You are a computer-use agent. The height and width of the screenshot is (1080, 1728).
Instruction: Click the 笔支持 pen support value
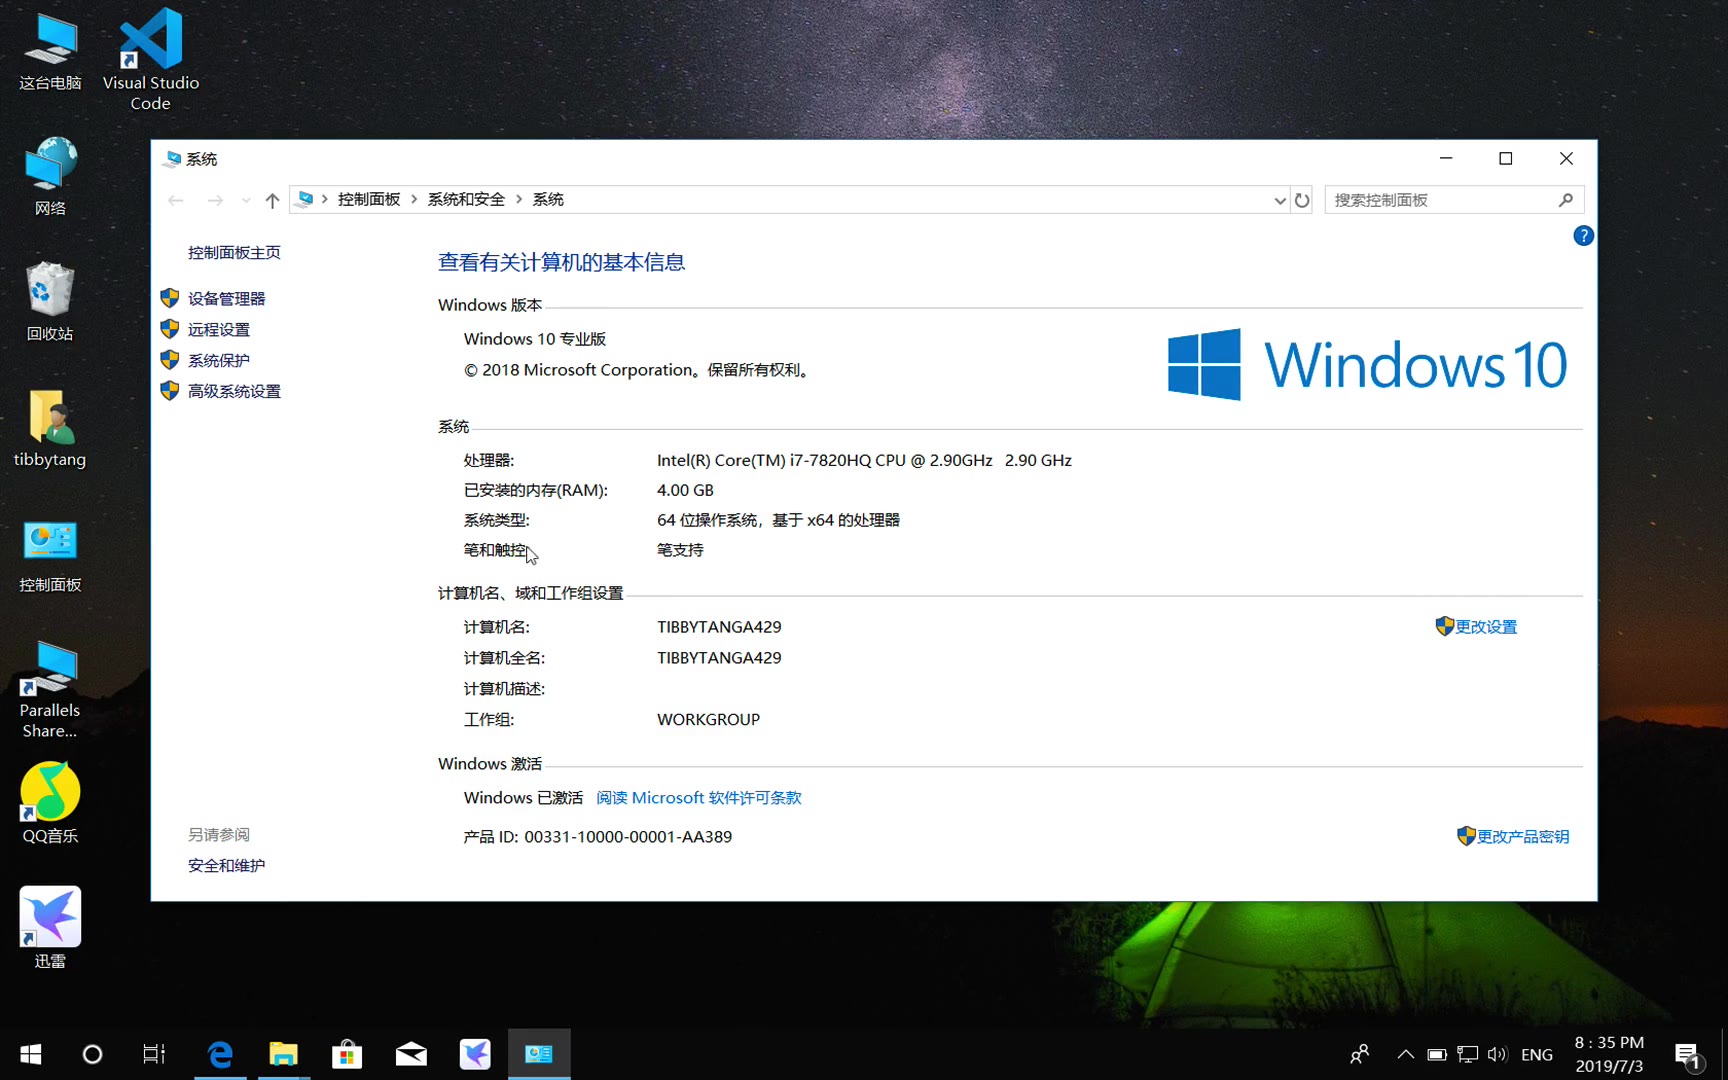[x=680, y=550]
